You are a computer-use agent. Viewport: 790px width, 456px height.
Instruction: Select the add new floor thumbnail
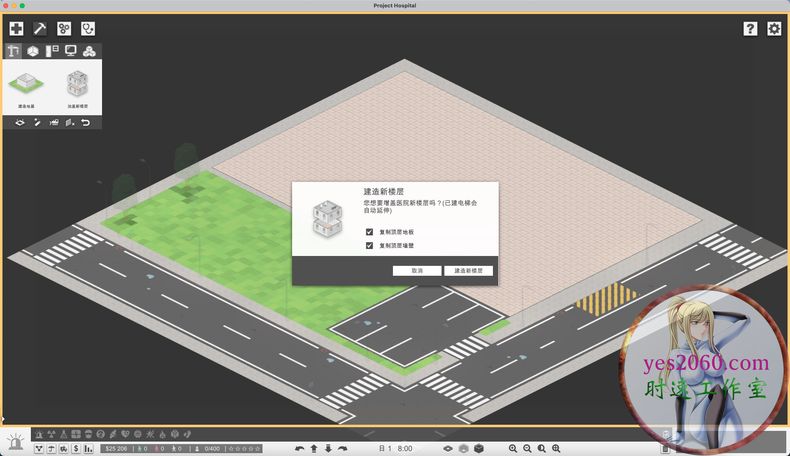click(x=77, y=86)
